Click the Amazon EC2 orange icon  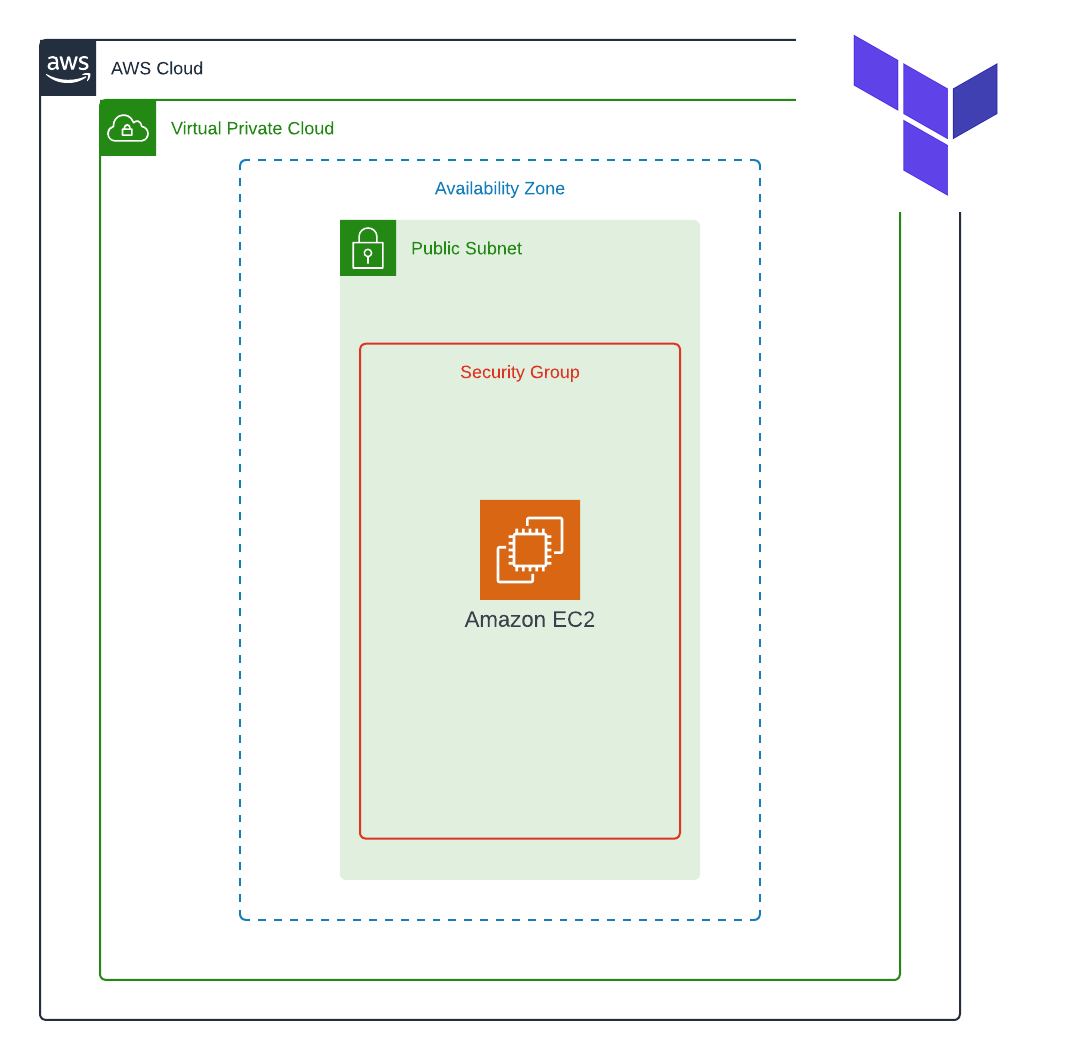[530, 550]
